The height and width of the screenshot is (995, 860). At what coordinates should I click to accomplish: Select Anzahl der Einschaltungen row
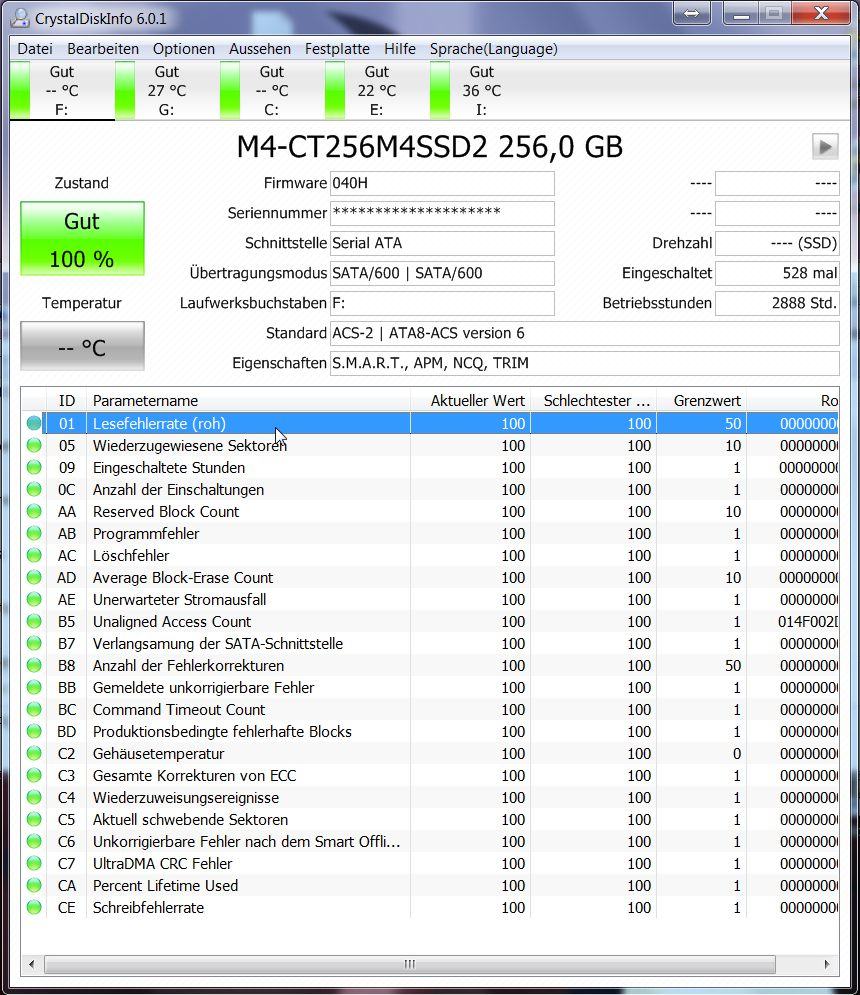pyautogui.click(x=430, y=490)
